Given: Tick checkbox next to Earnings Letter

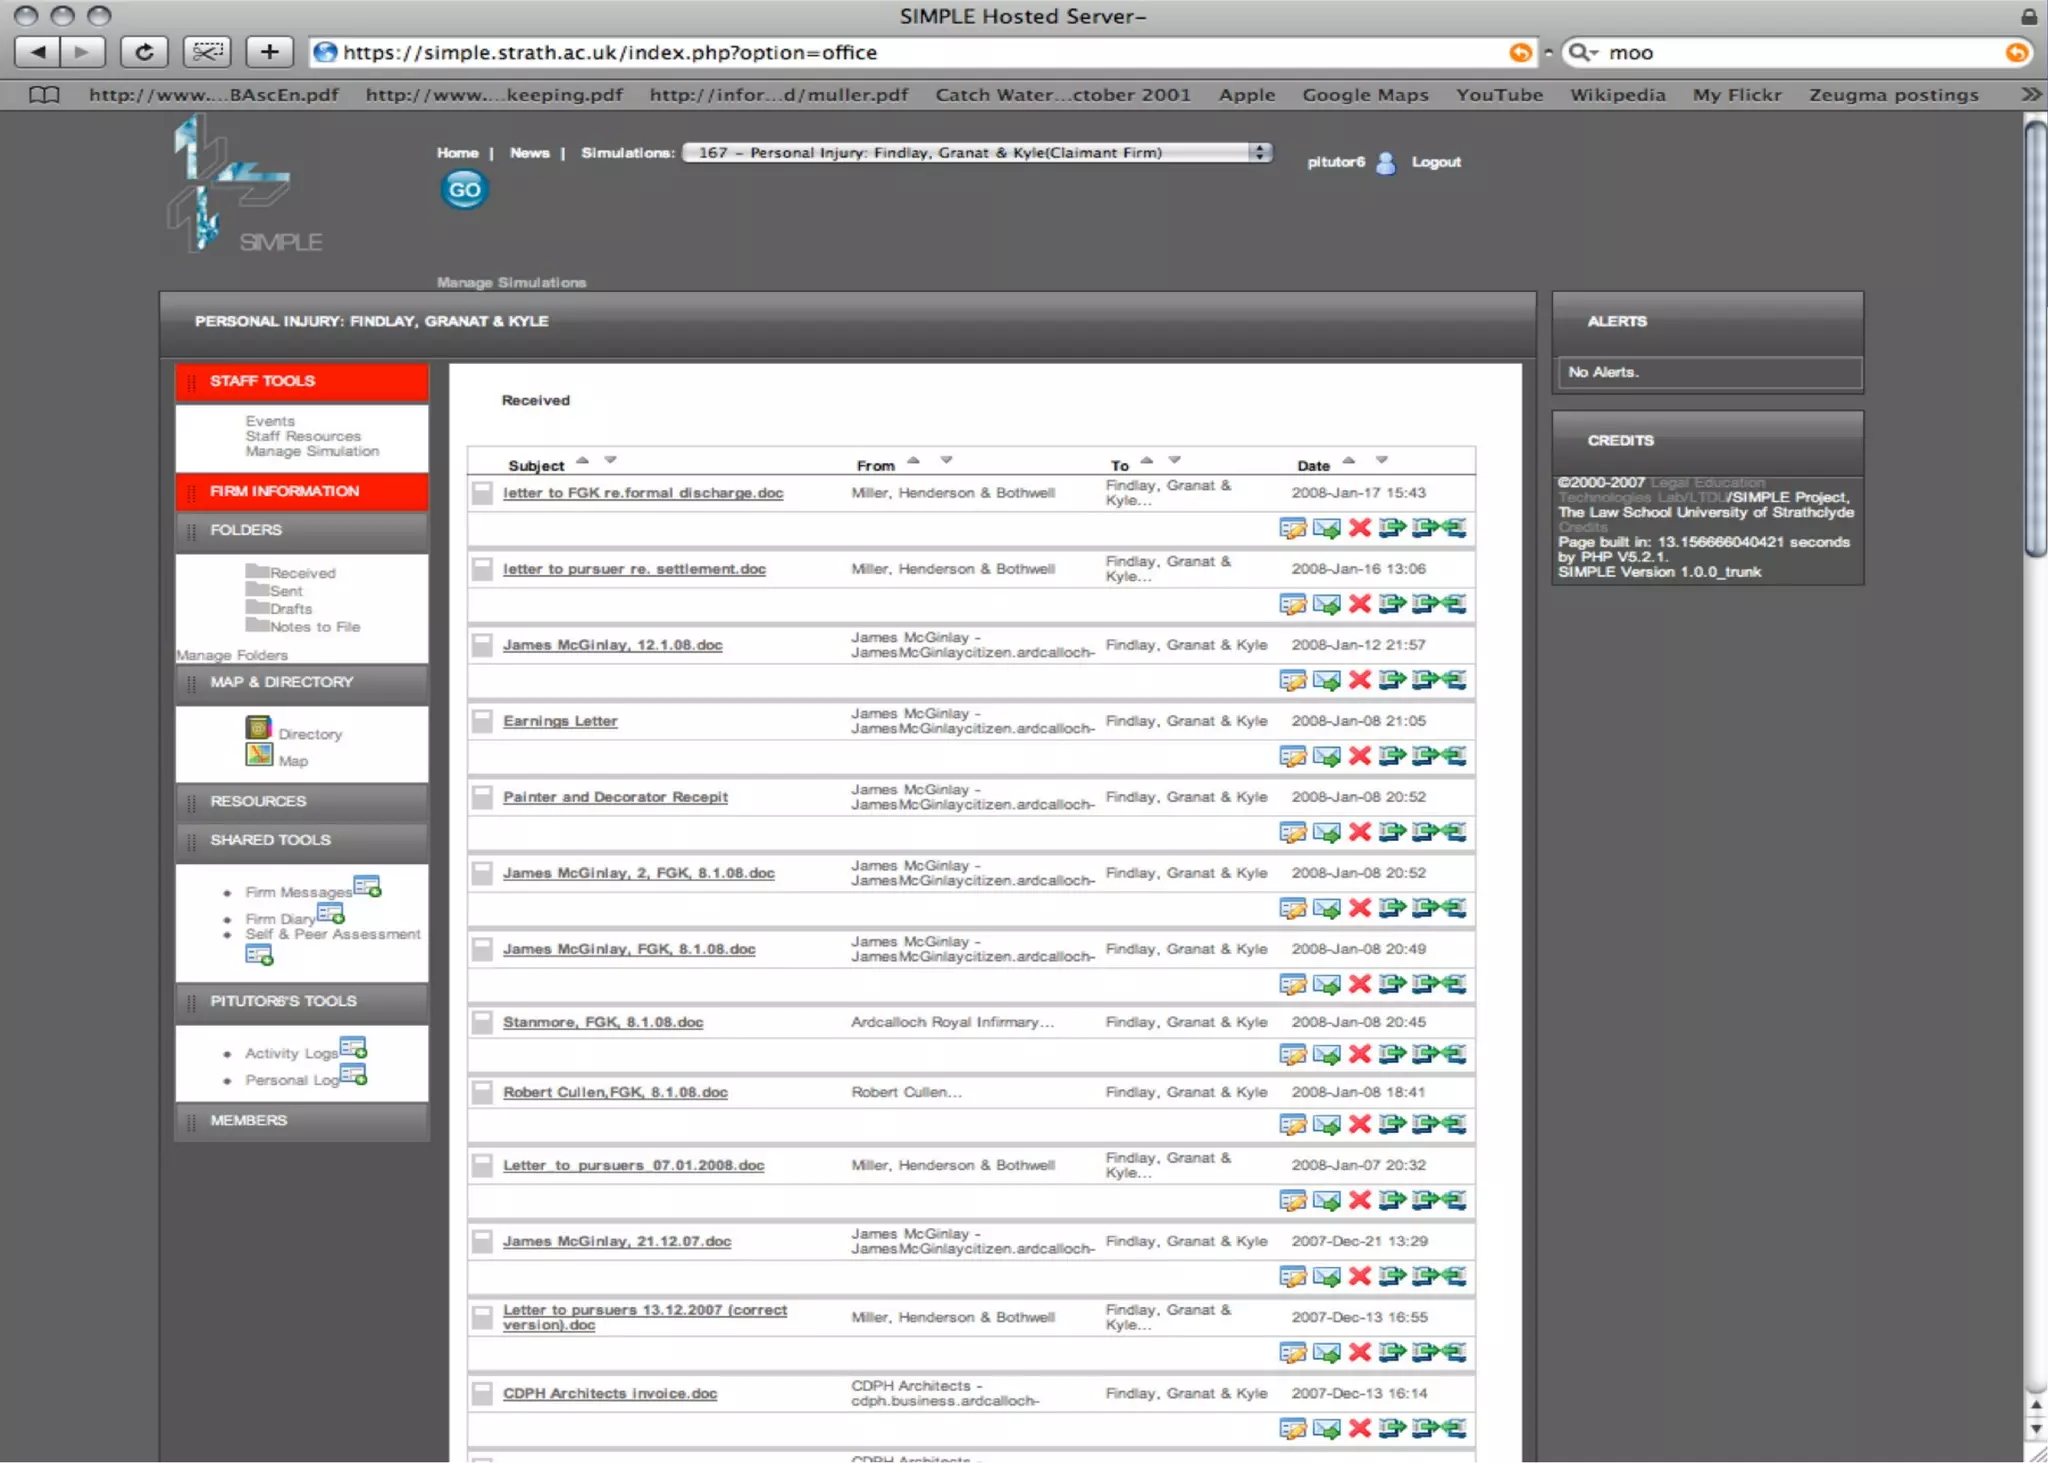Looking at the screenshot, I should coord(482,721).
